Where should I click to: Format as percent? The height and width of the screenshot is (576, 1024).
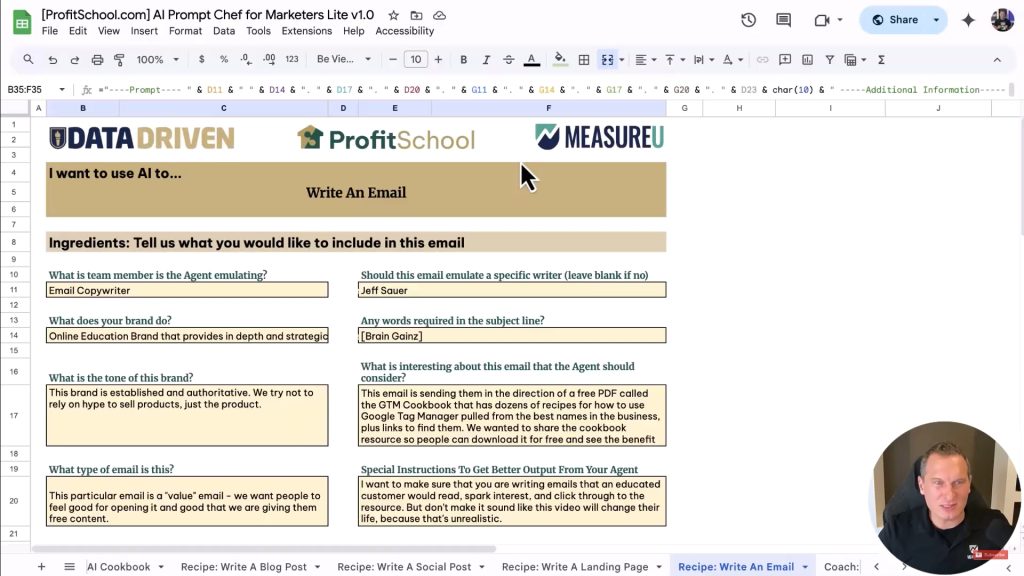point(224,59)
